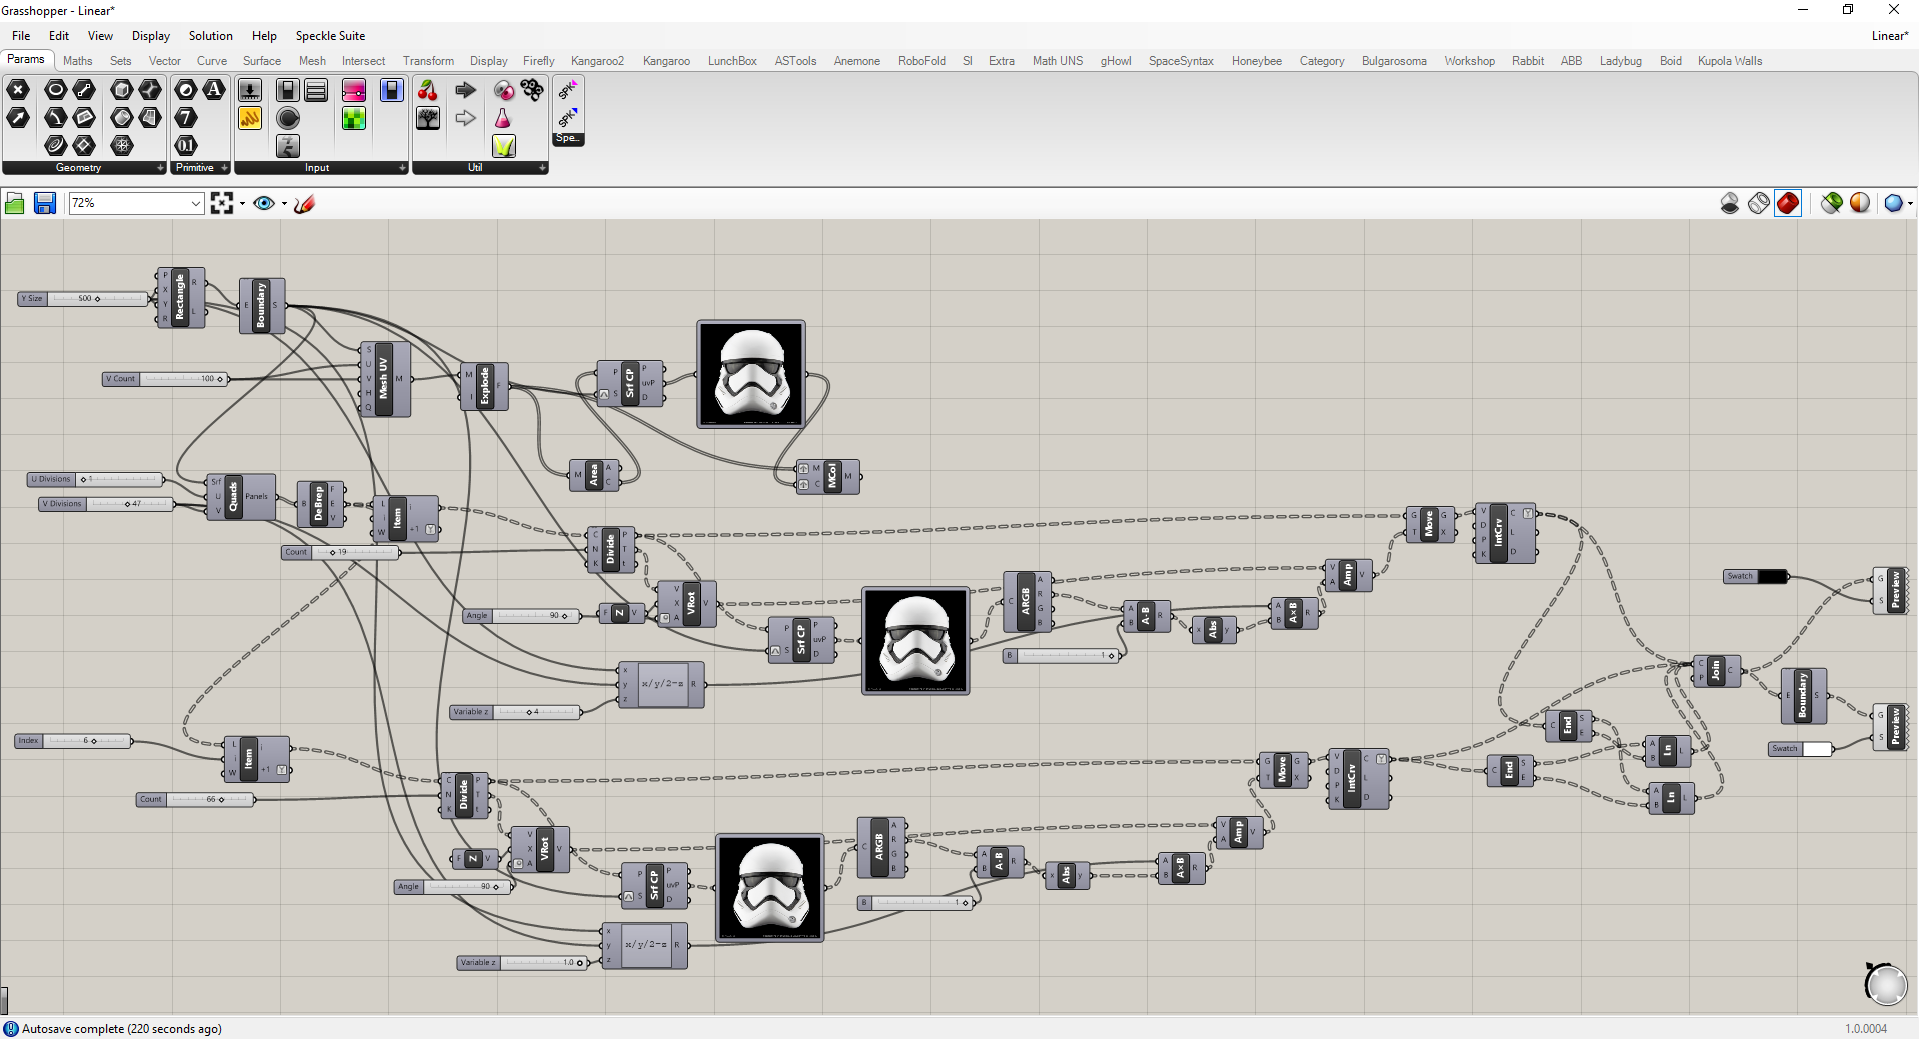Click the Boolean Toggle input icon
This screenshot has height=1039, width=1919.
(x=288, y=90)
